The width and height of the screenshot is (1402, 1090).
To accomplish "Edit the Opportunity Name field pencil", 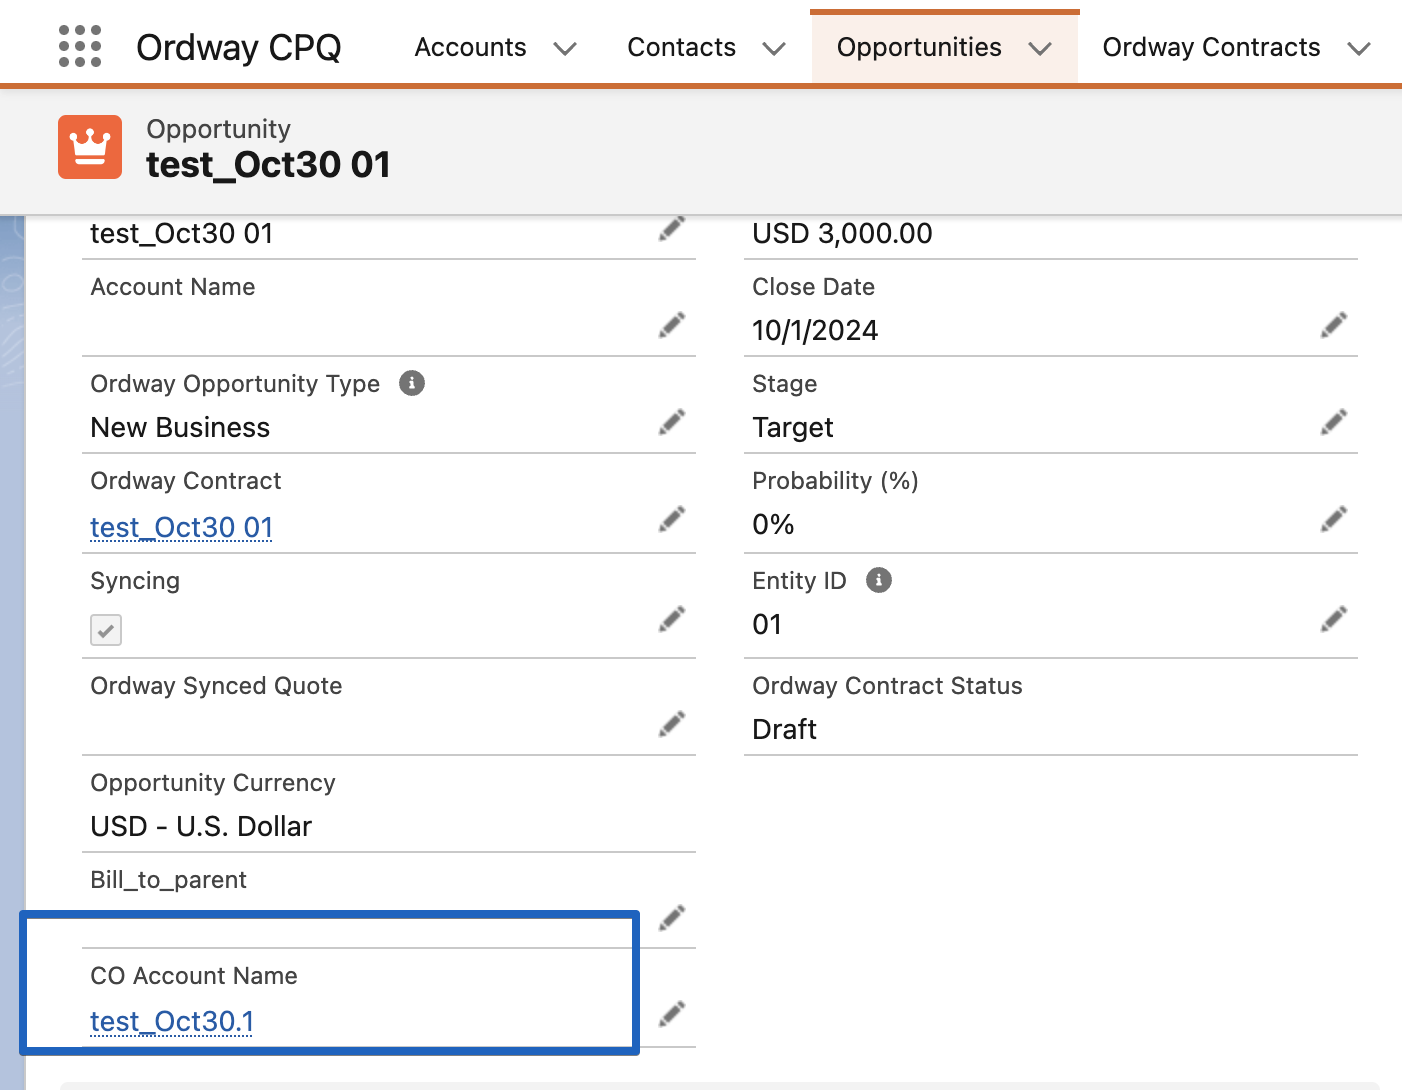I will click(x=672, y=229).
